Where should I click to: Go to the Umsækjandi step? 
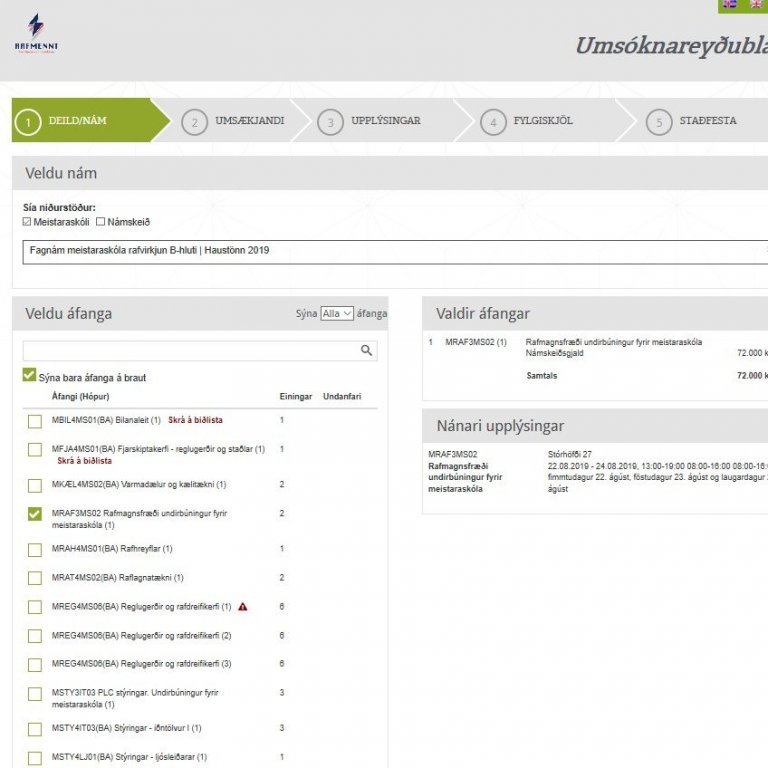tap(236, 121)
